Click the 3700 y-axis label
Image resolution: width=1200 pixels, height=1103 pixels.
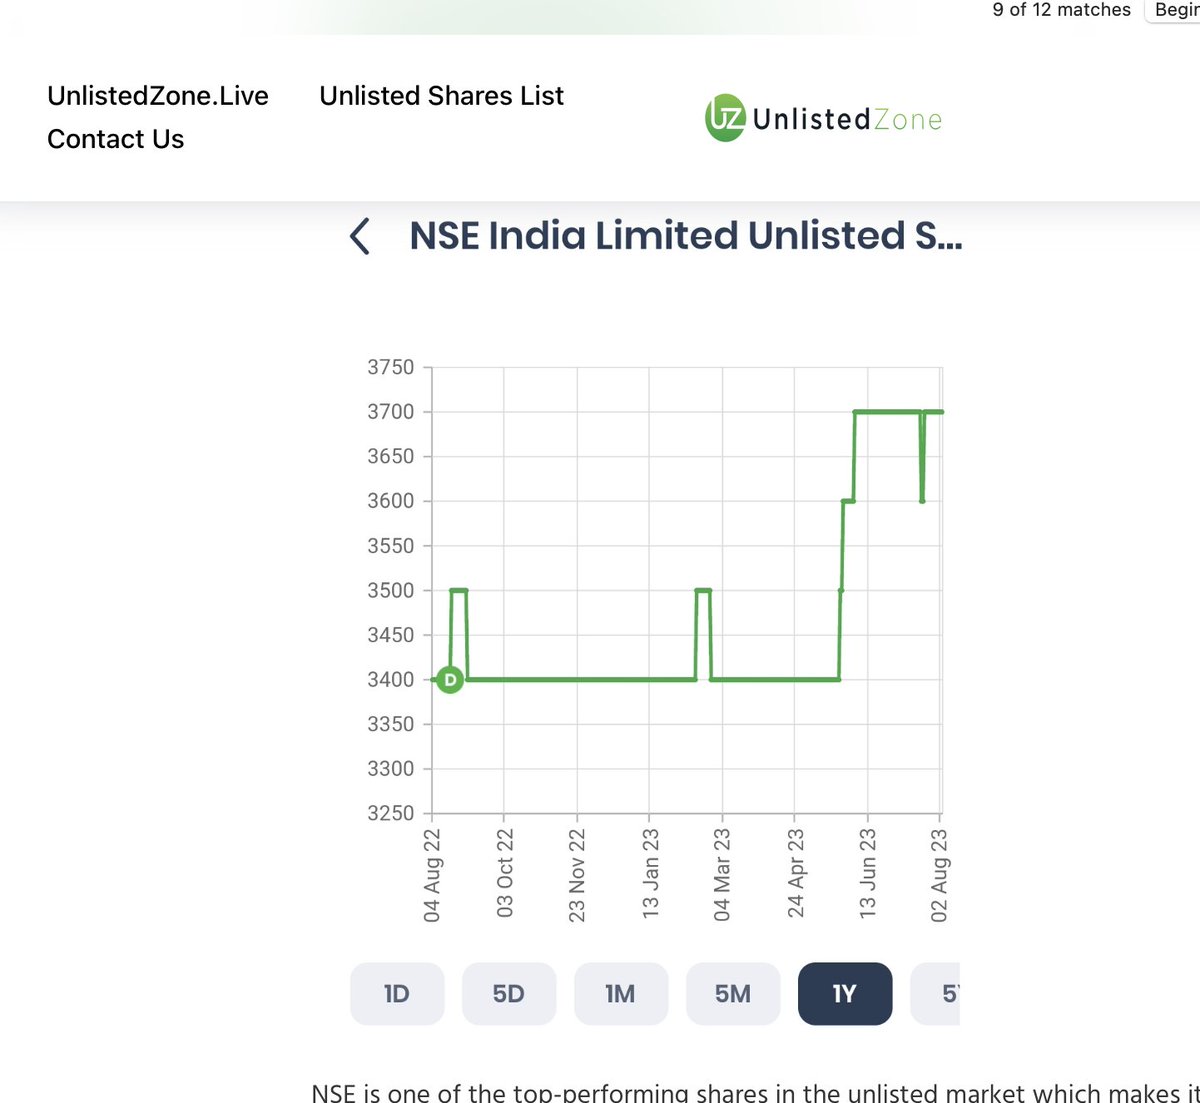click(391, 412)
